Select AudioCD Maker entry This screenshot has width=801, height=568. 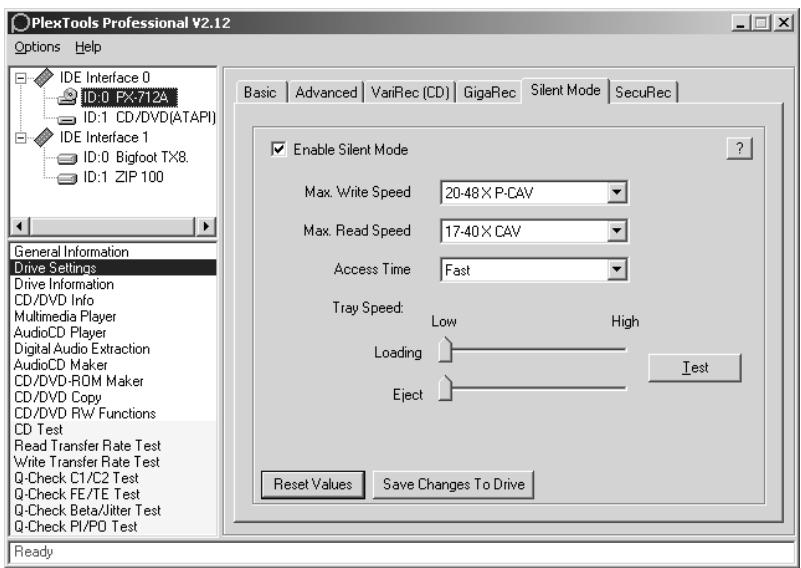pyautogui.click(x=113, y=365)
